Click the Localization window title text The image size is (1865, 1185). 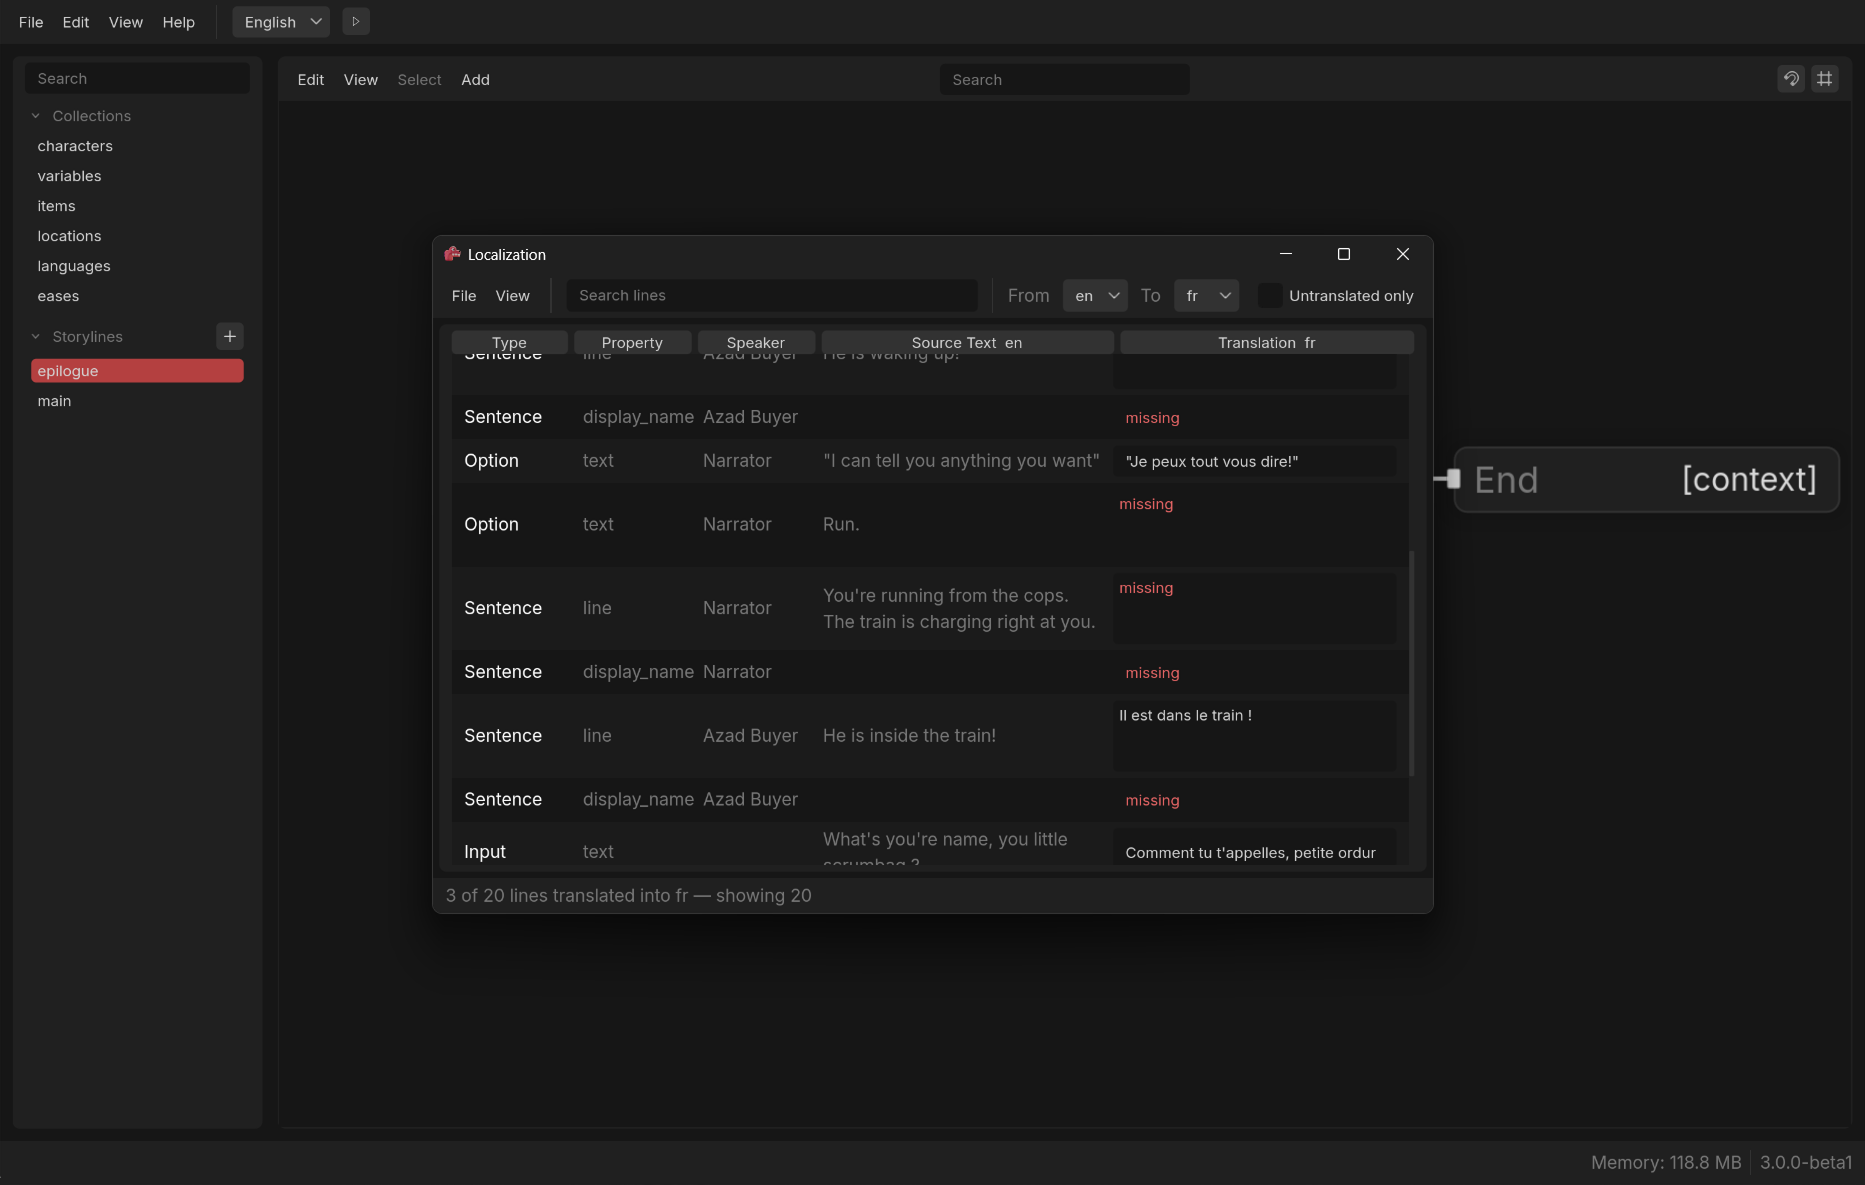[507, 254]
